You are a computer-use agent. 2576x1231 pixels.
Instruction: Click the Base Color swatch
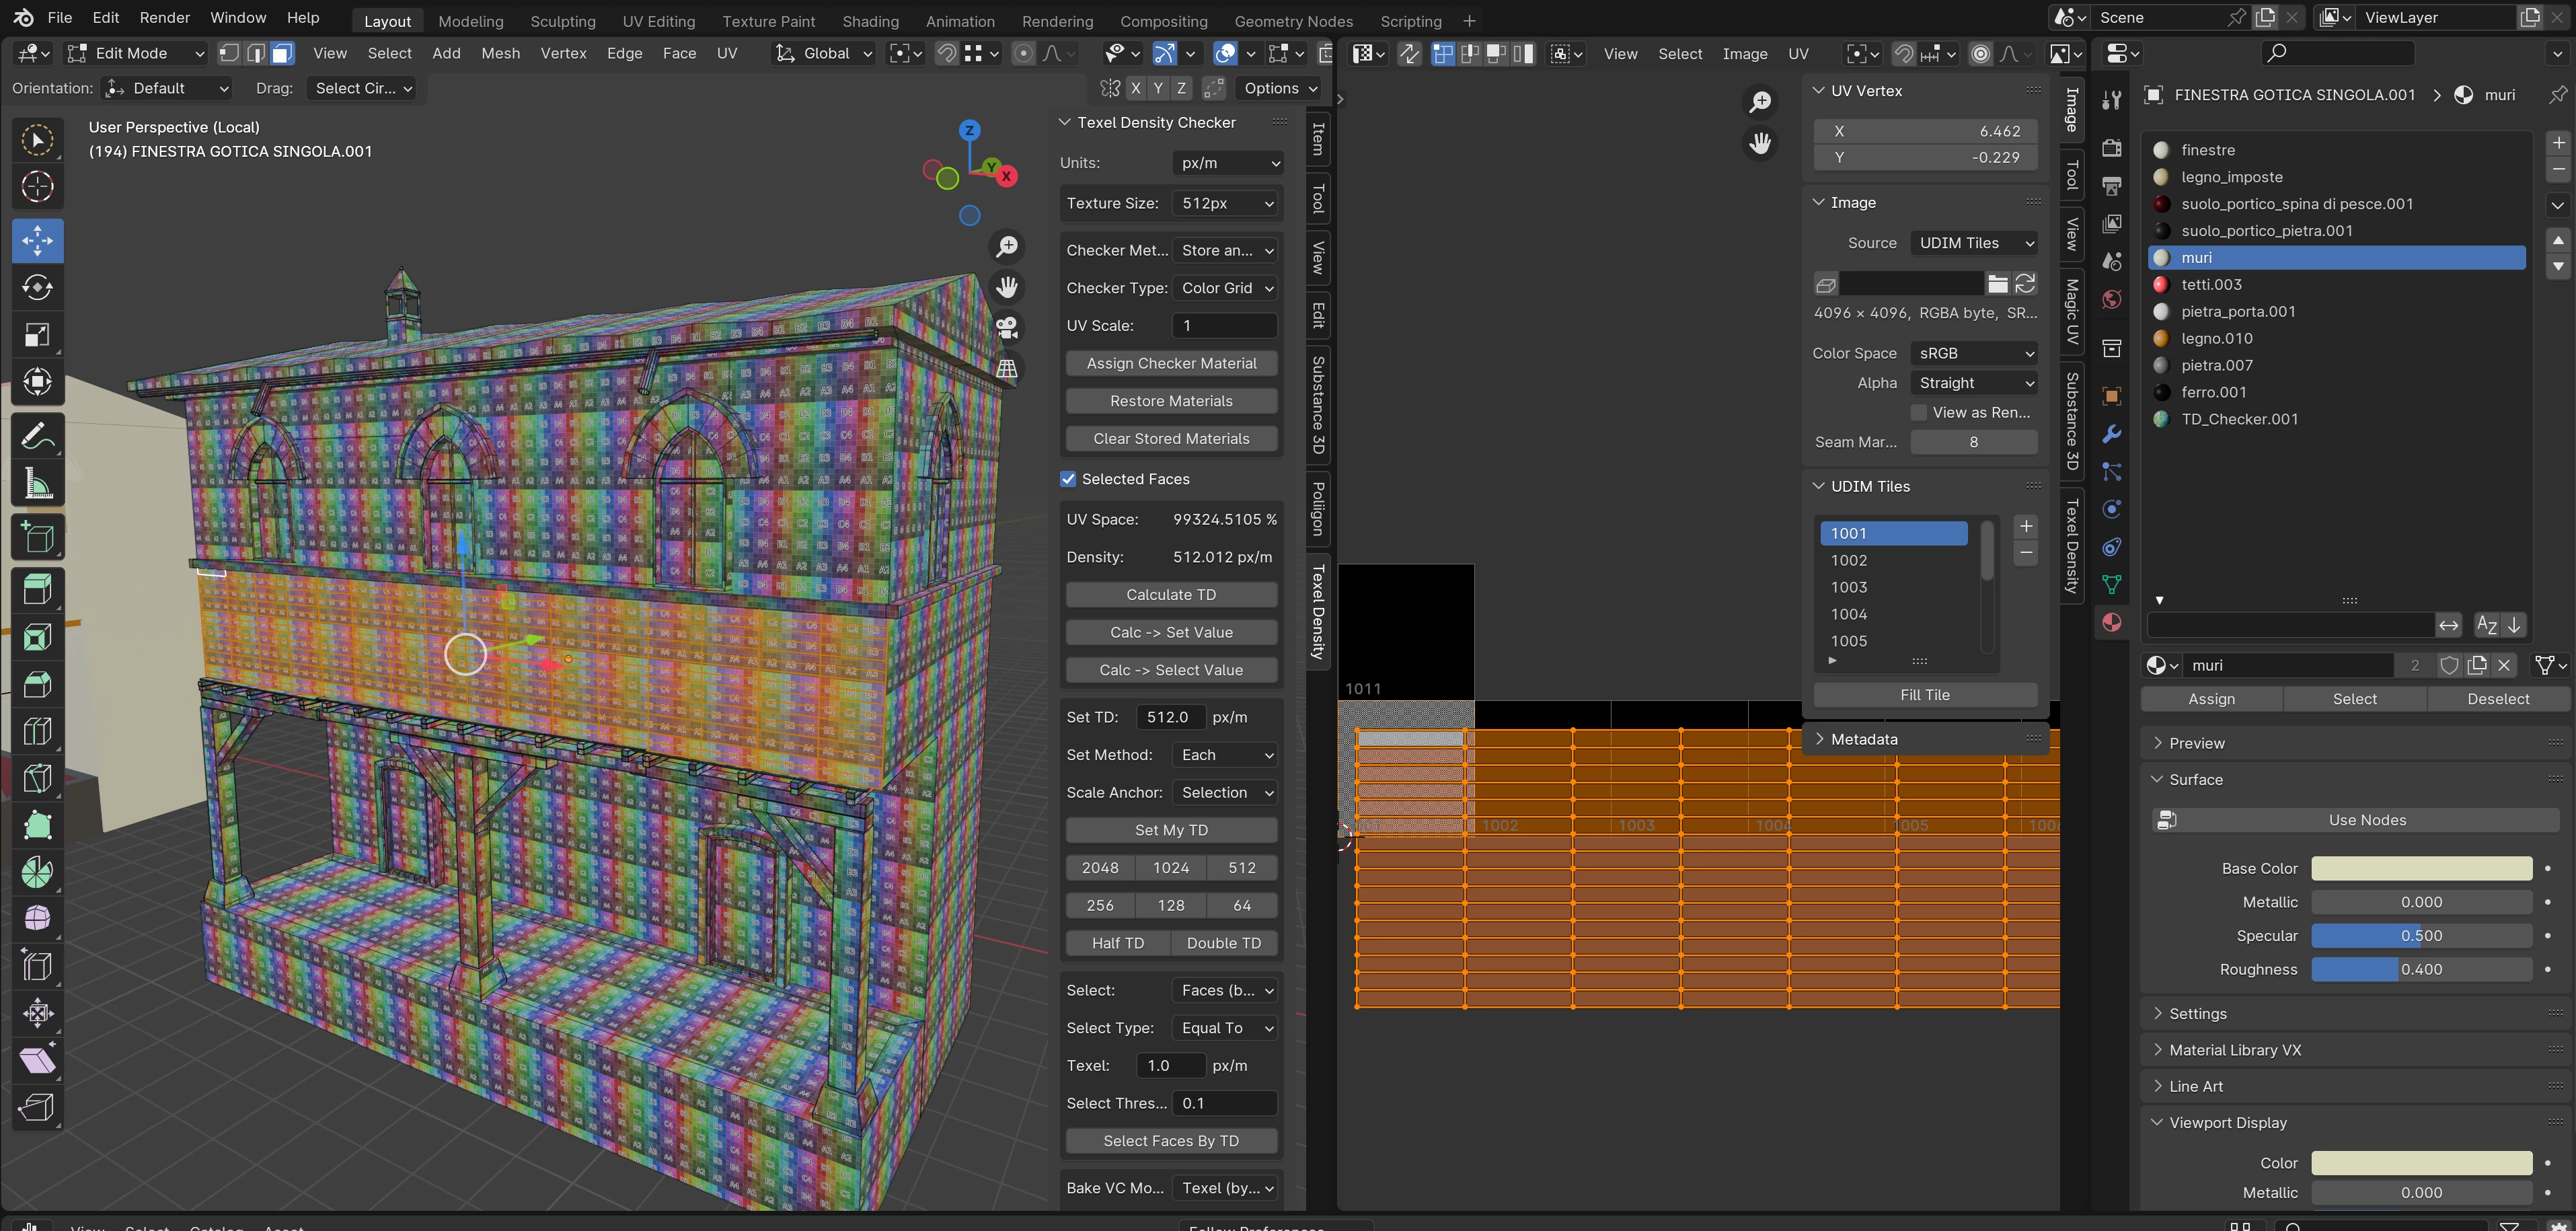click(2420, 869)
